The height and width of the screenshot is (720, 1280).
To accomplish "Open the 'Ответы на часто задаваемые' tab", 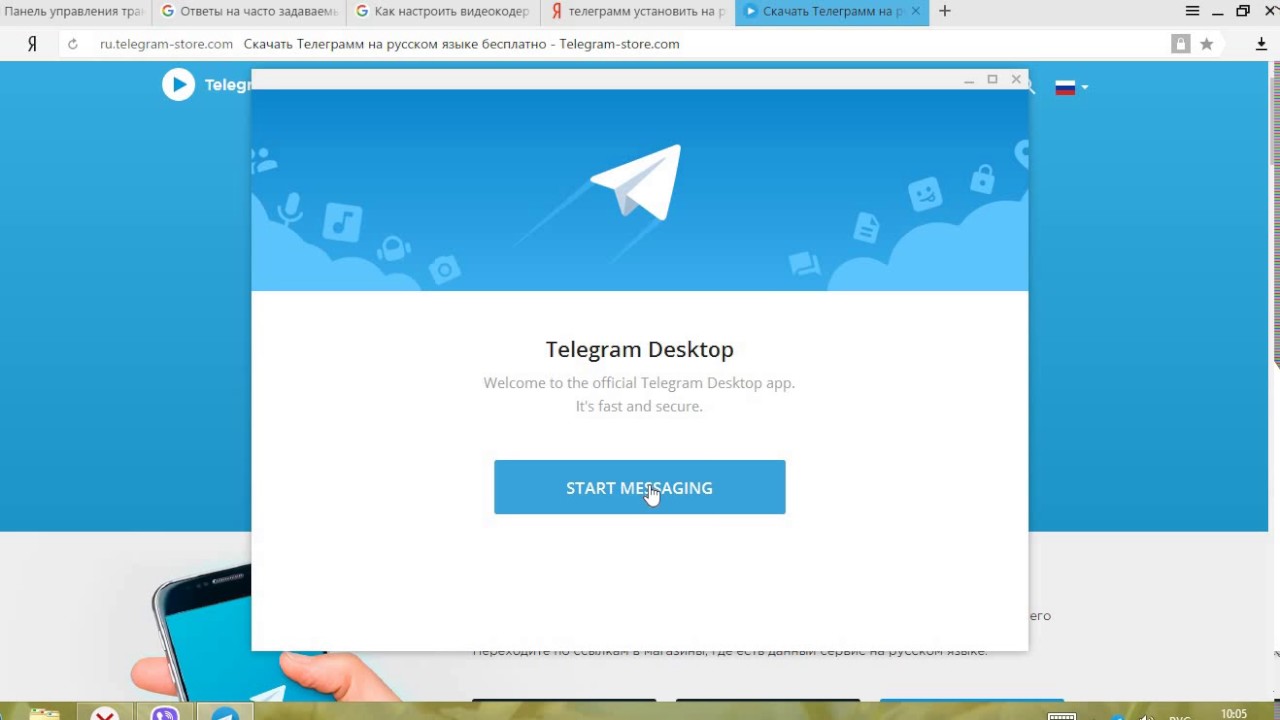I will click(x=250, y=11).
